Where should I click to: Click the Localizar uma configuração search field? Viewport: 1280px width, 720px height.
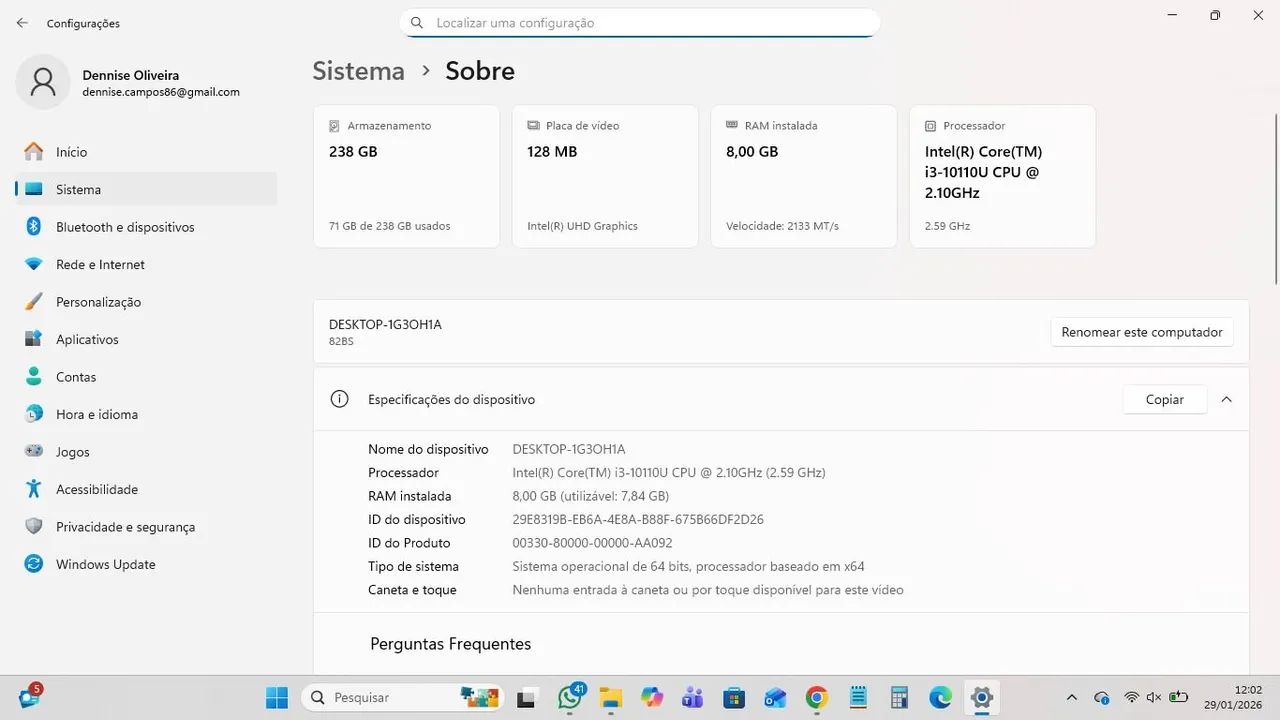tap(640, 22)
